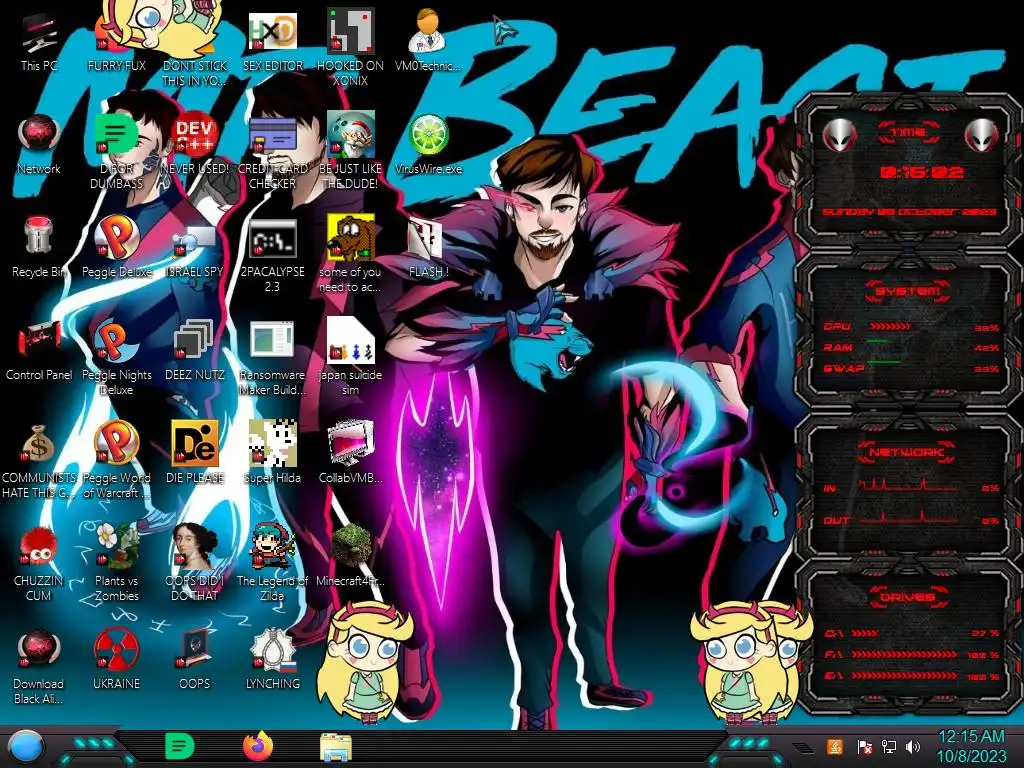
Task: Click the orange tray application icon
Action: (835, 746)
